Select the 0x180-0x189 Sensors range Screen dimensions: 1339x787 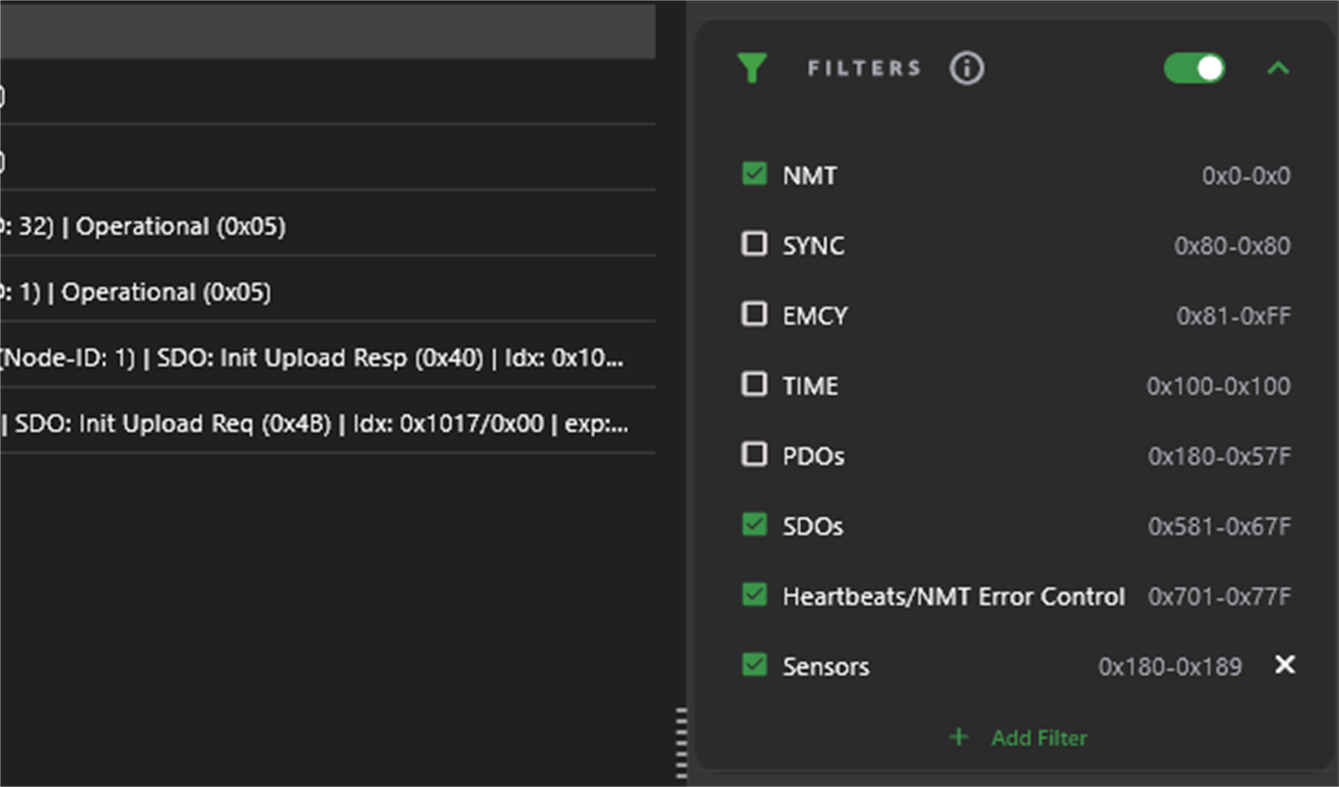click(x=1170, y=667)
